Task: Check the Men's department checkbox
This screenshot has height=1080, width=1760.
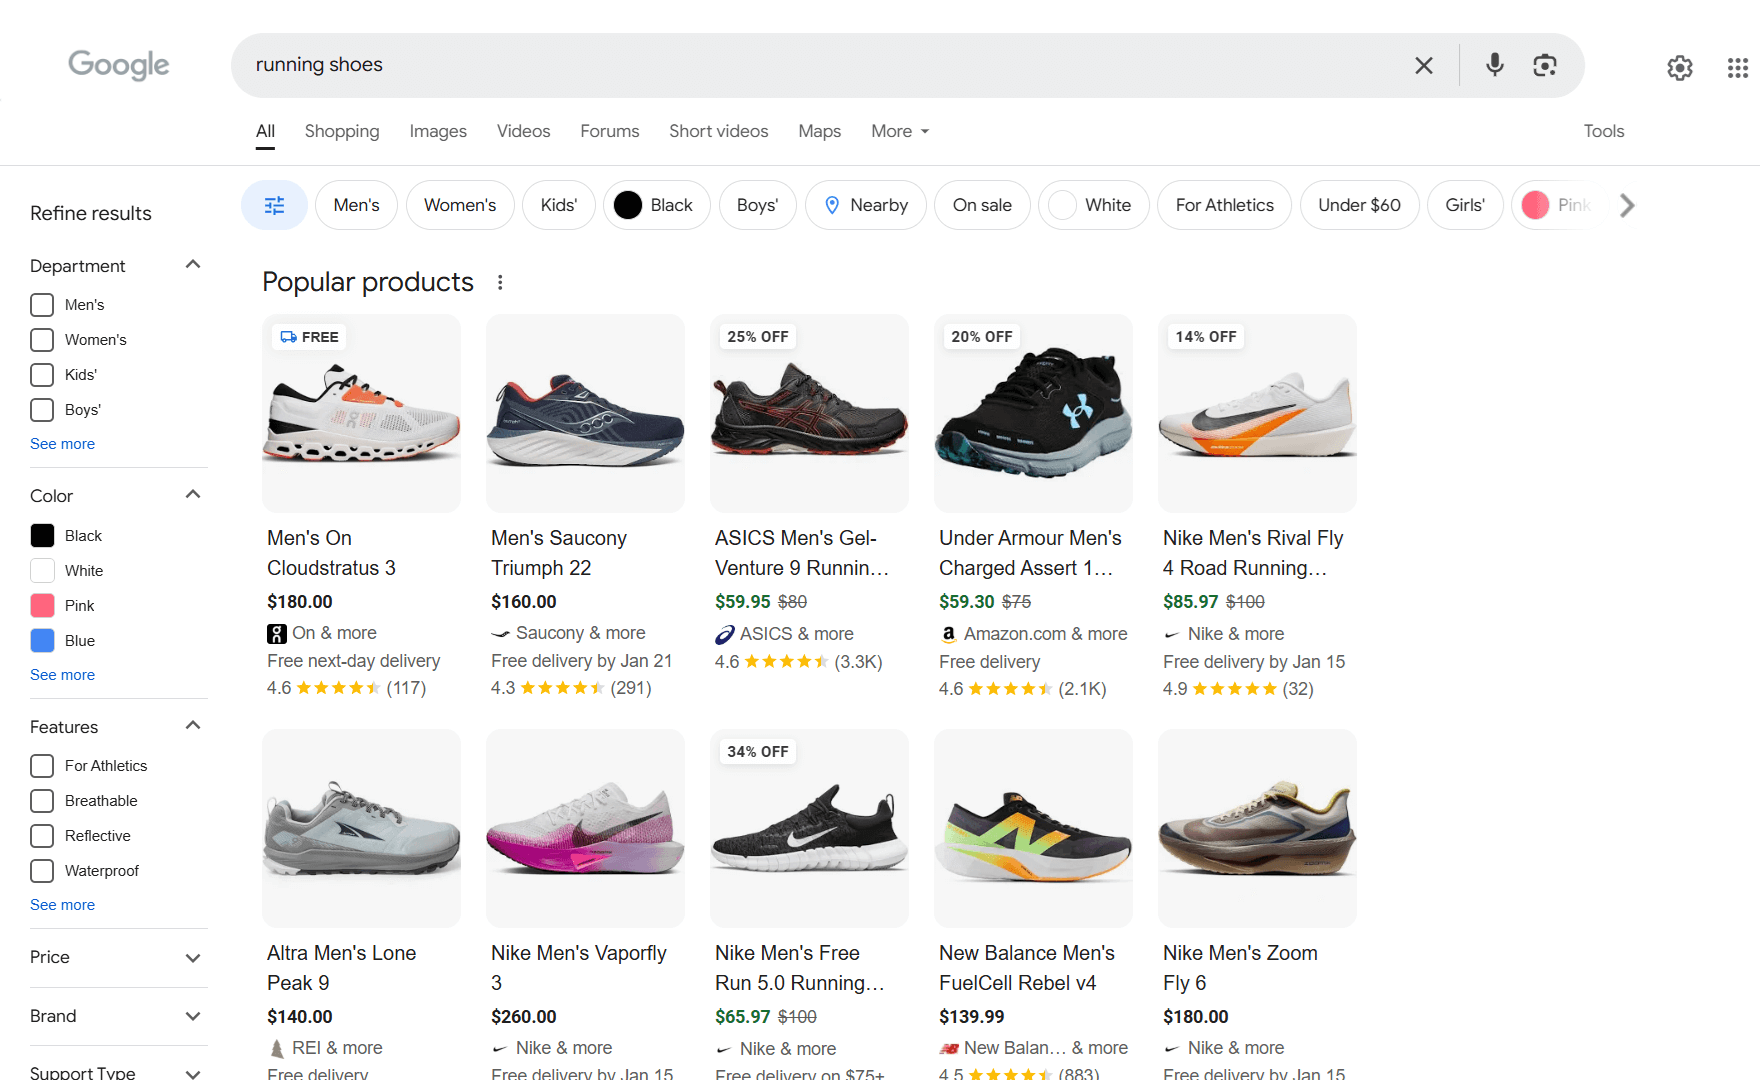Action: 41,305
